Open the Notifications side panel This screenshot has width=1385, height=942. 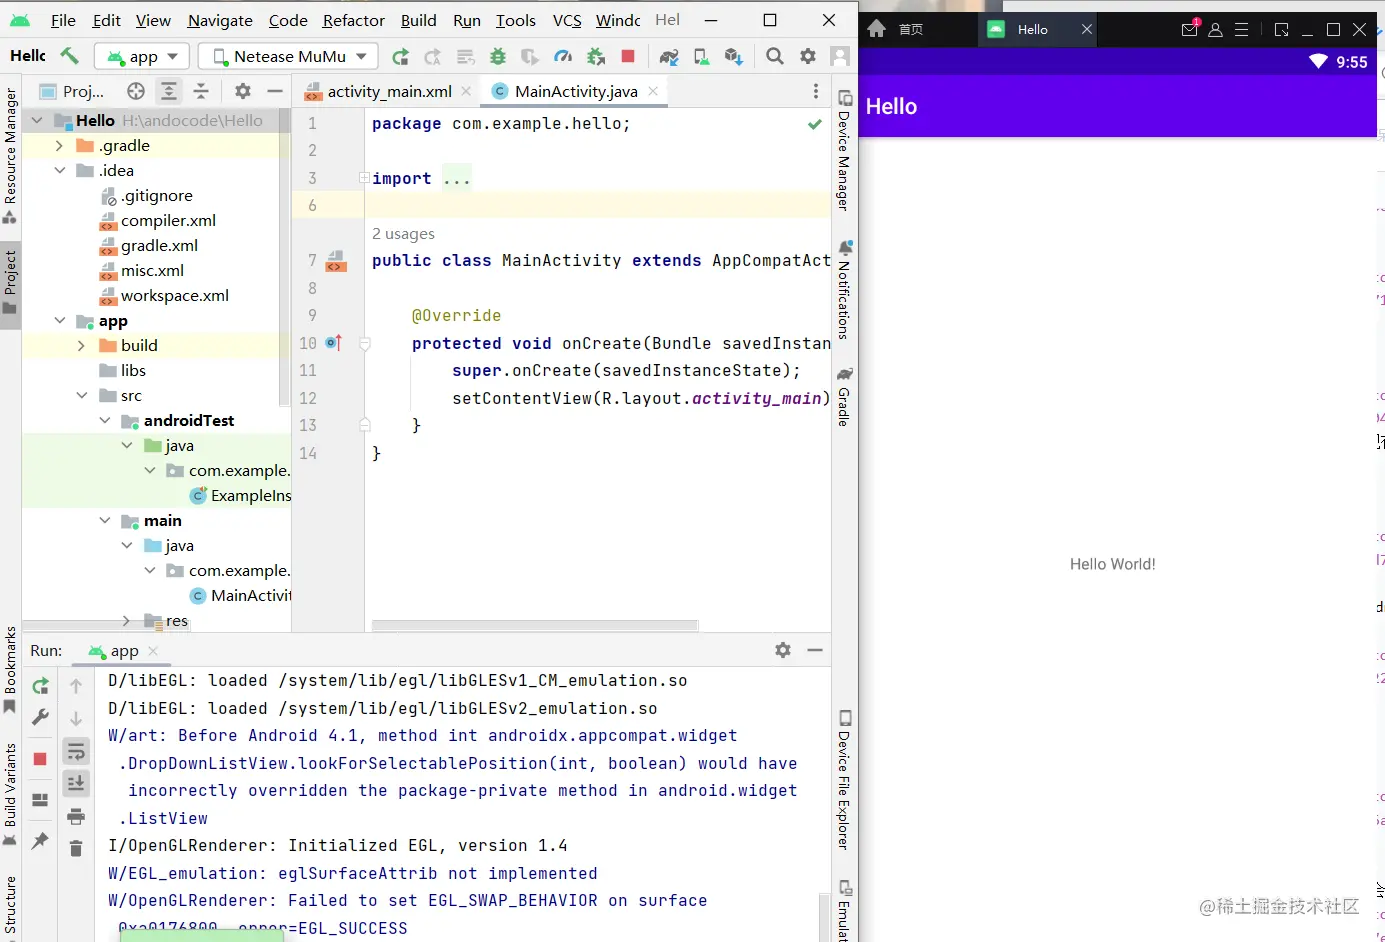tap(844, 291)
